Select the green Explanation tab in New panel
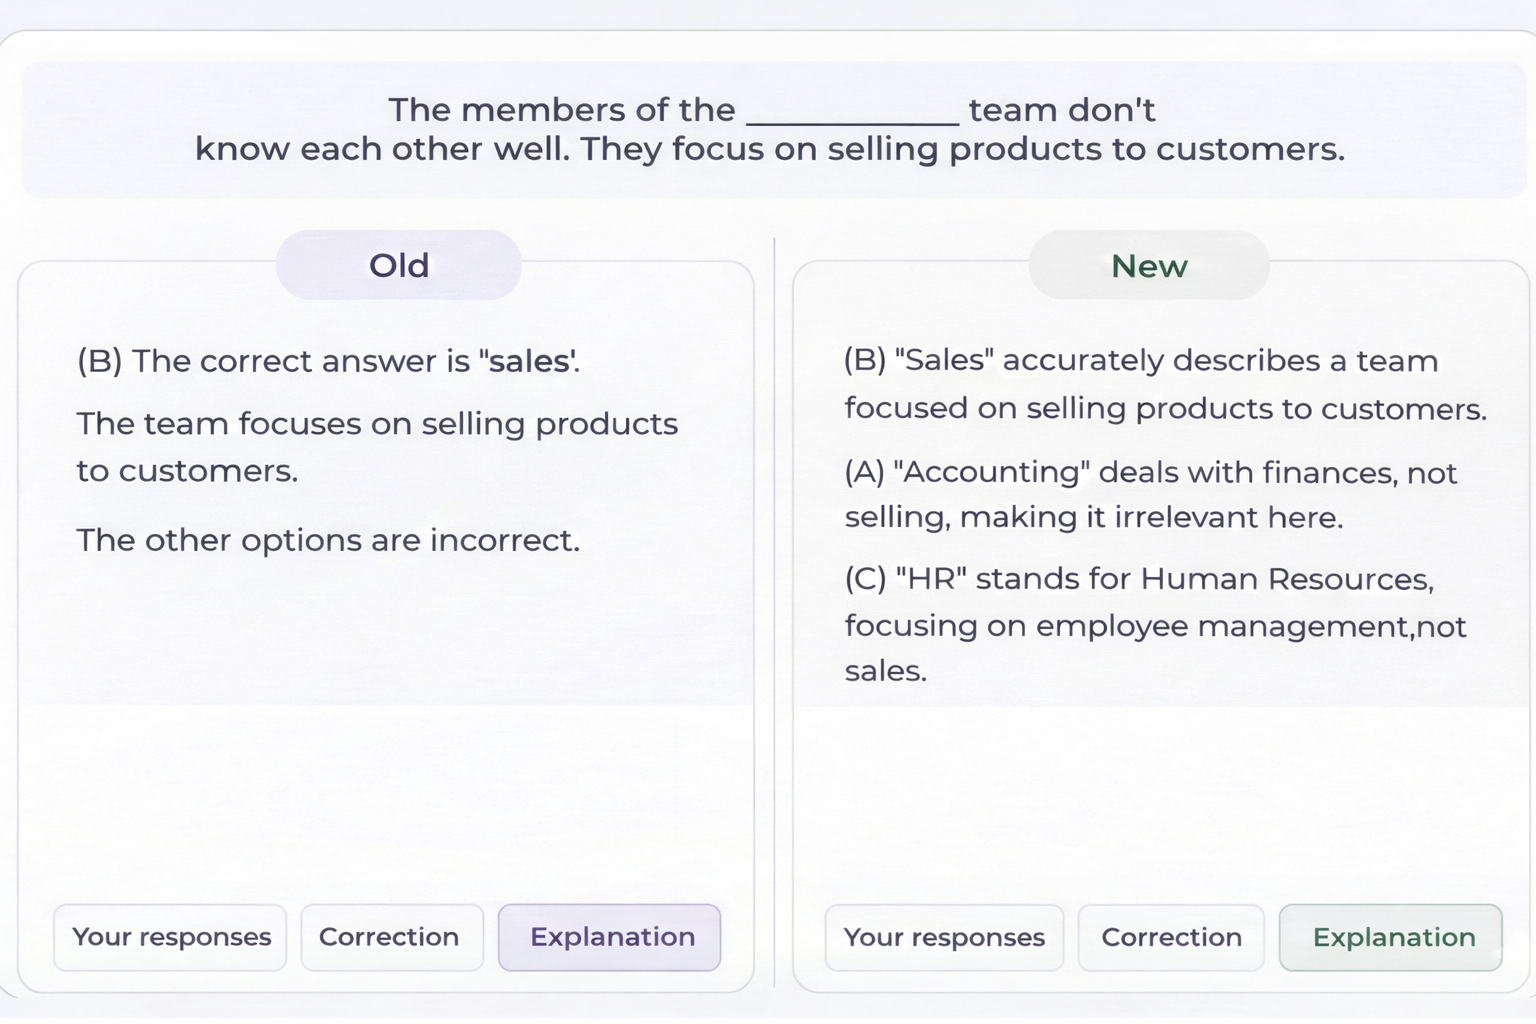This screenshot has height=1024, width=1536. 1391,938
